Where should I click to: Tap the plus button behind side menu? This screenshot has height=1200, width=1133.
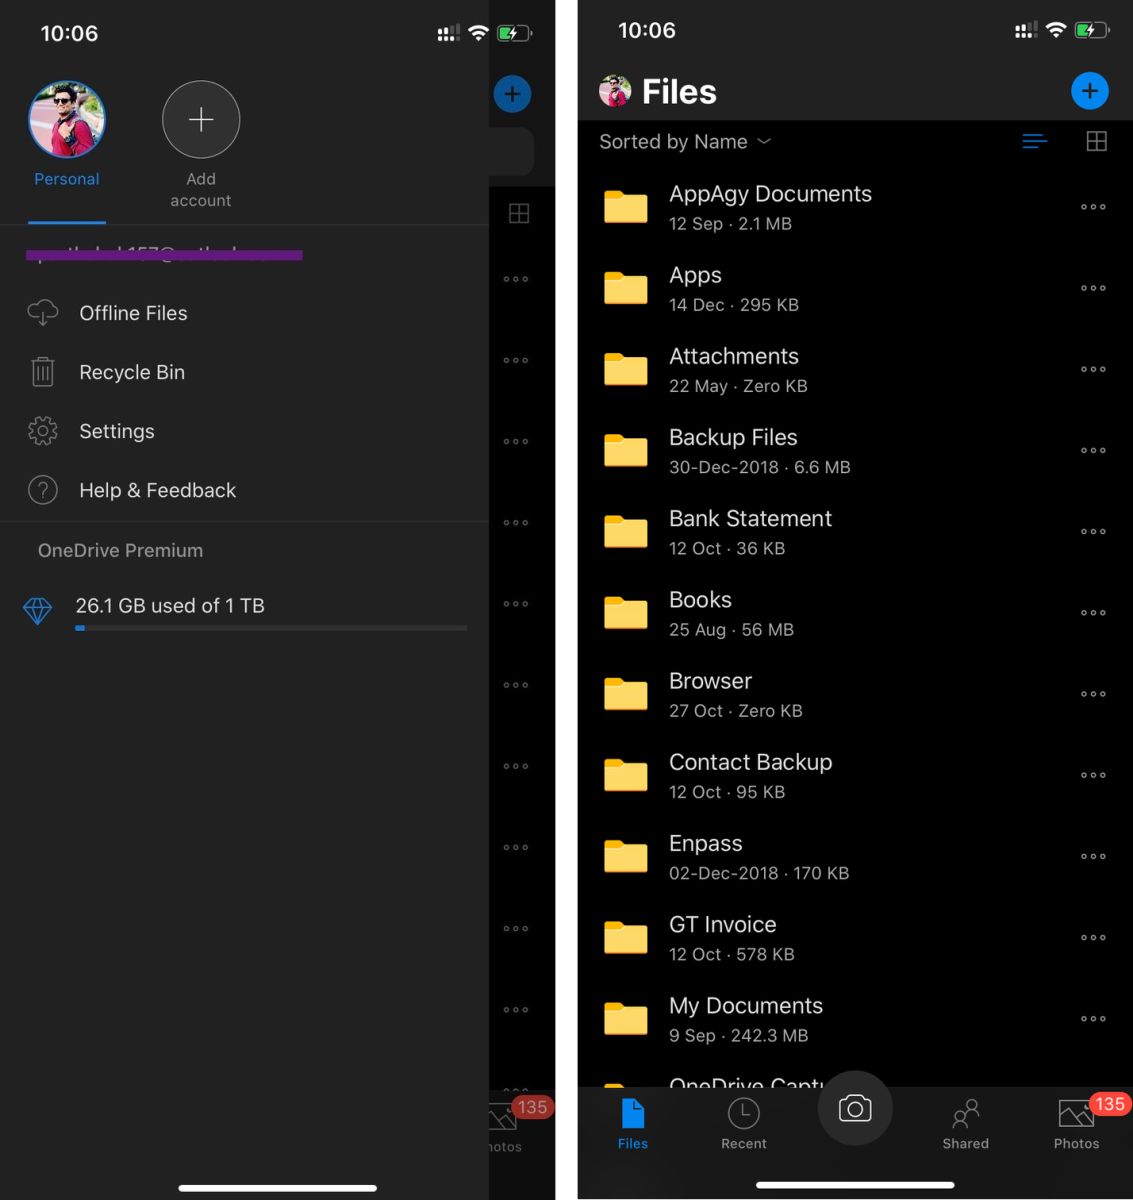(x=512, y=94)
